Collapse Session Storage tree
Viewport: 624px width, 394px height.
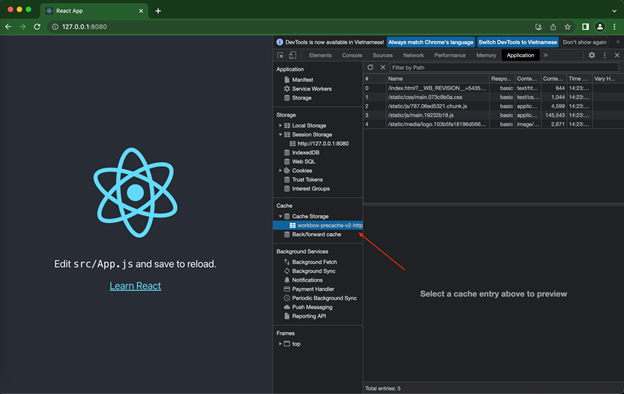coord(280,135)
